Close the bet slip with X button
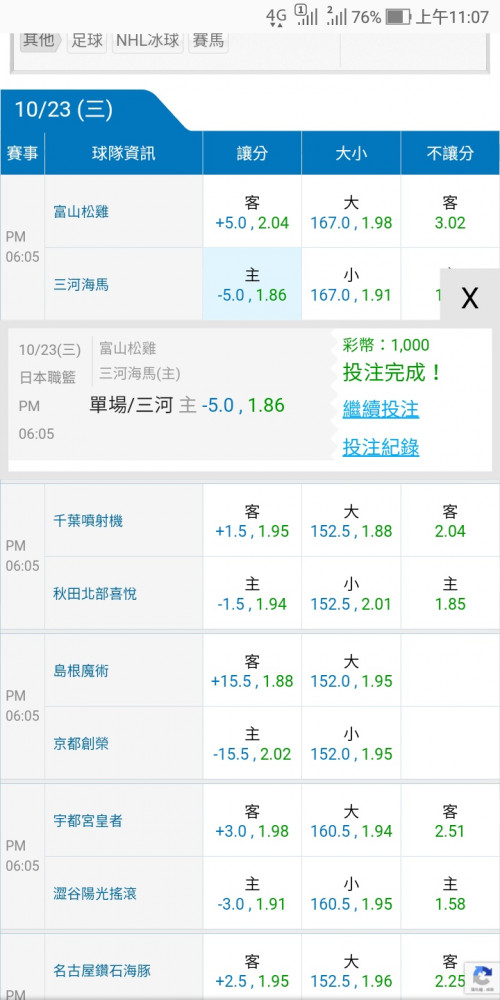The height and width of the screenshot is (1000, 500). 470,297
